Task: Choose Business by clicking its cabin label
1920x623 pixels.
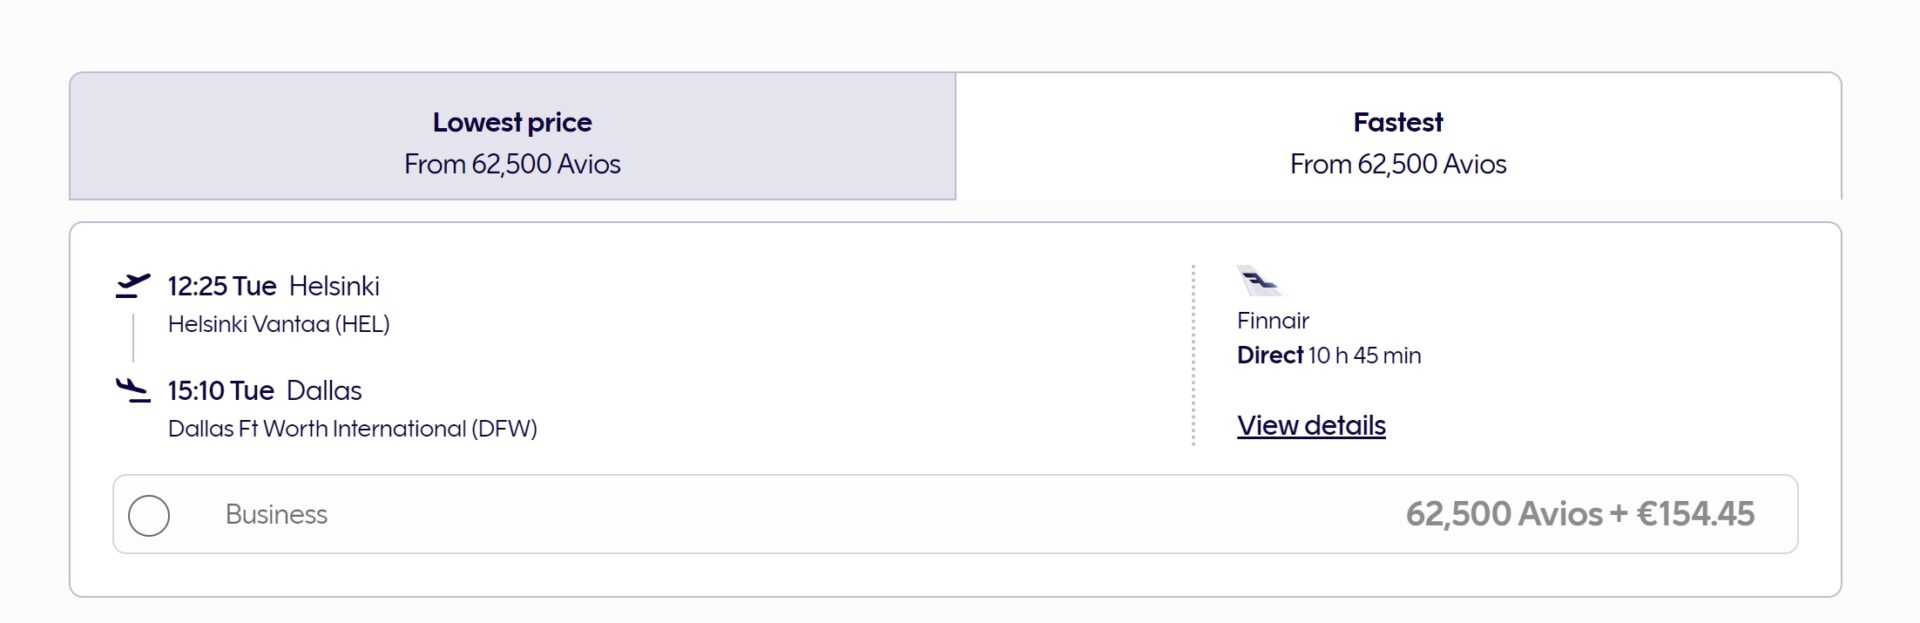Action: click(x=276, y=514)
